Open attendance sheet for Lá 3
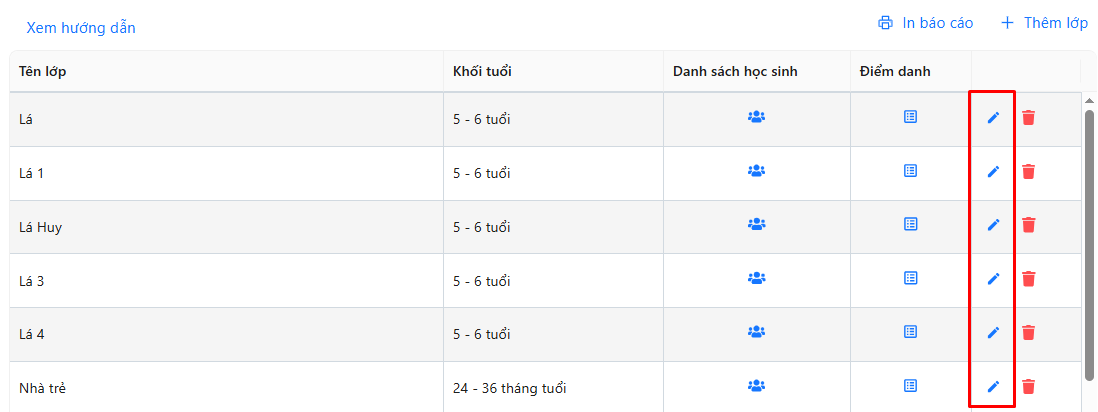 (x=910, y=278)
